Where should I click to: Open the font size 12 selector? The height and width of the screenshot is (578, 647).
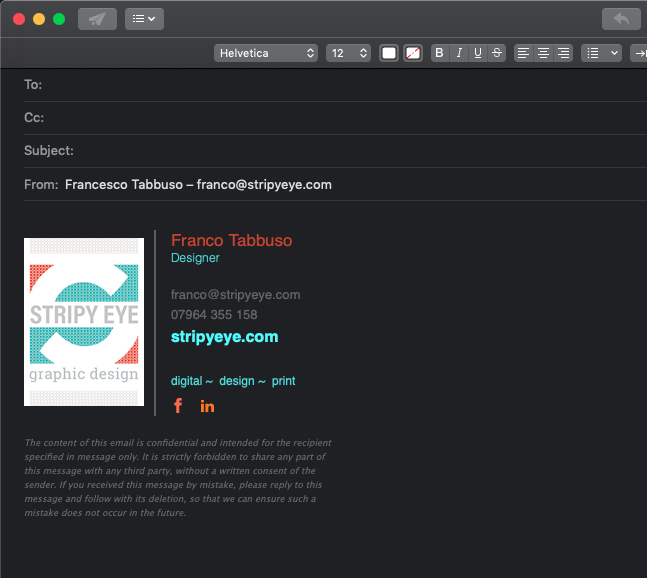point(348,53)
